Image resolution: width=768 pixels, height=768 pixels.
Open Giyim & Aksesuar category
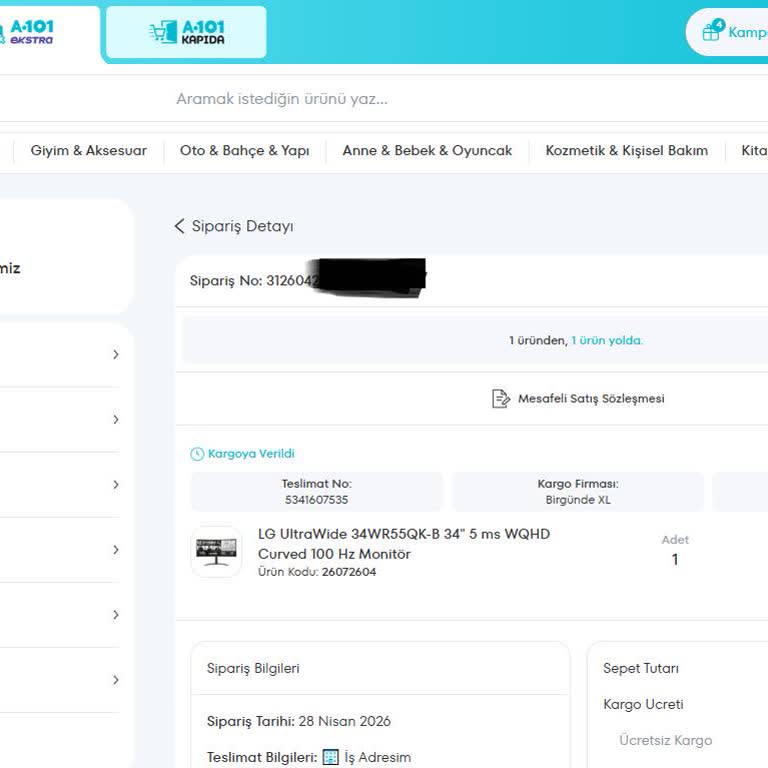89,150
